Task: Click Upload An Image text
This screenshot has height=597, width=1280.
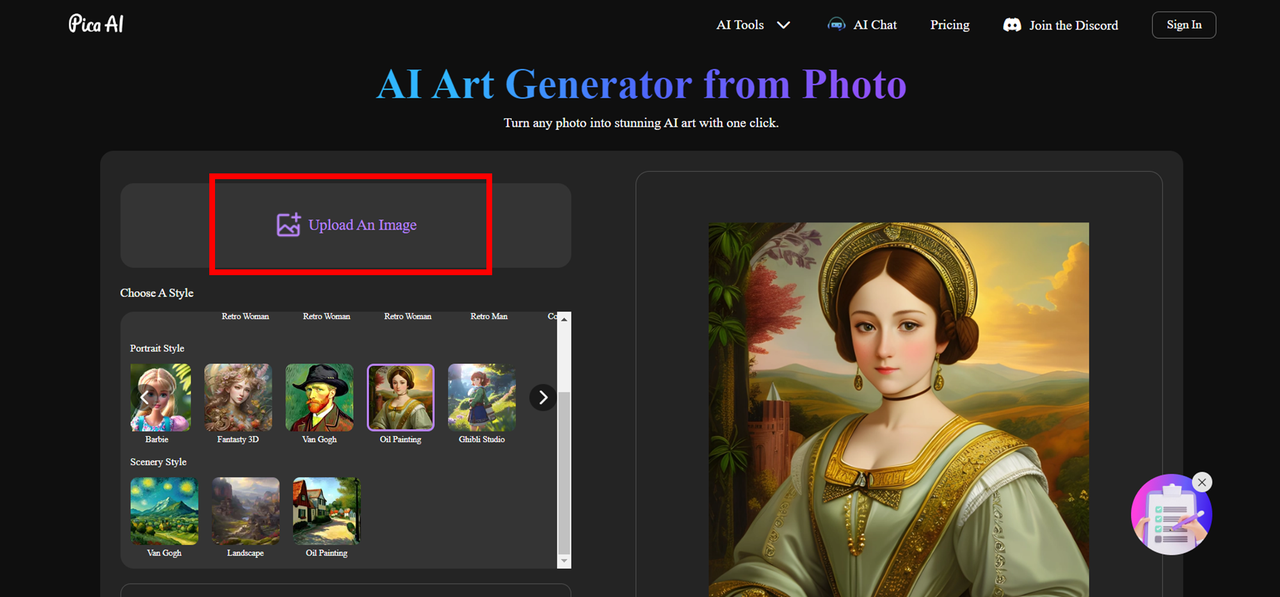Action: (362, 225)
